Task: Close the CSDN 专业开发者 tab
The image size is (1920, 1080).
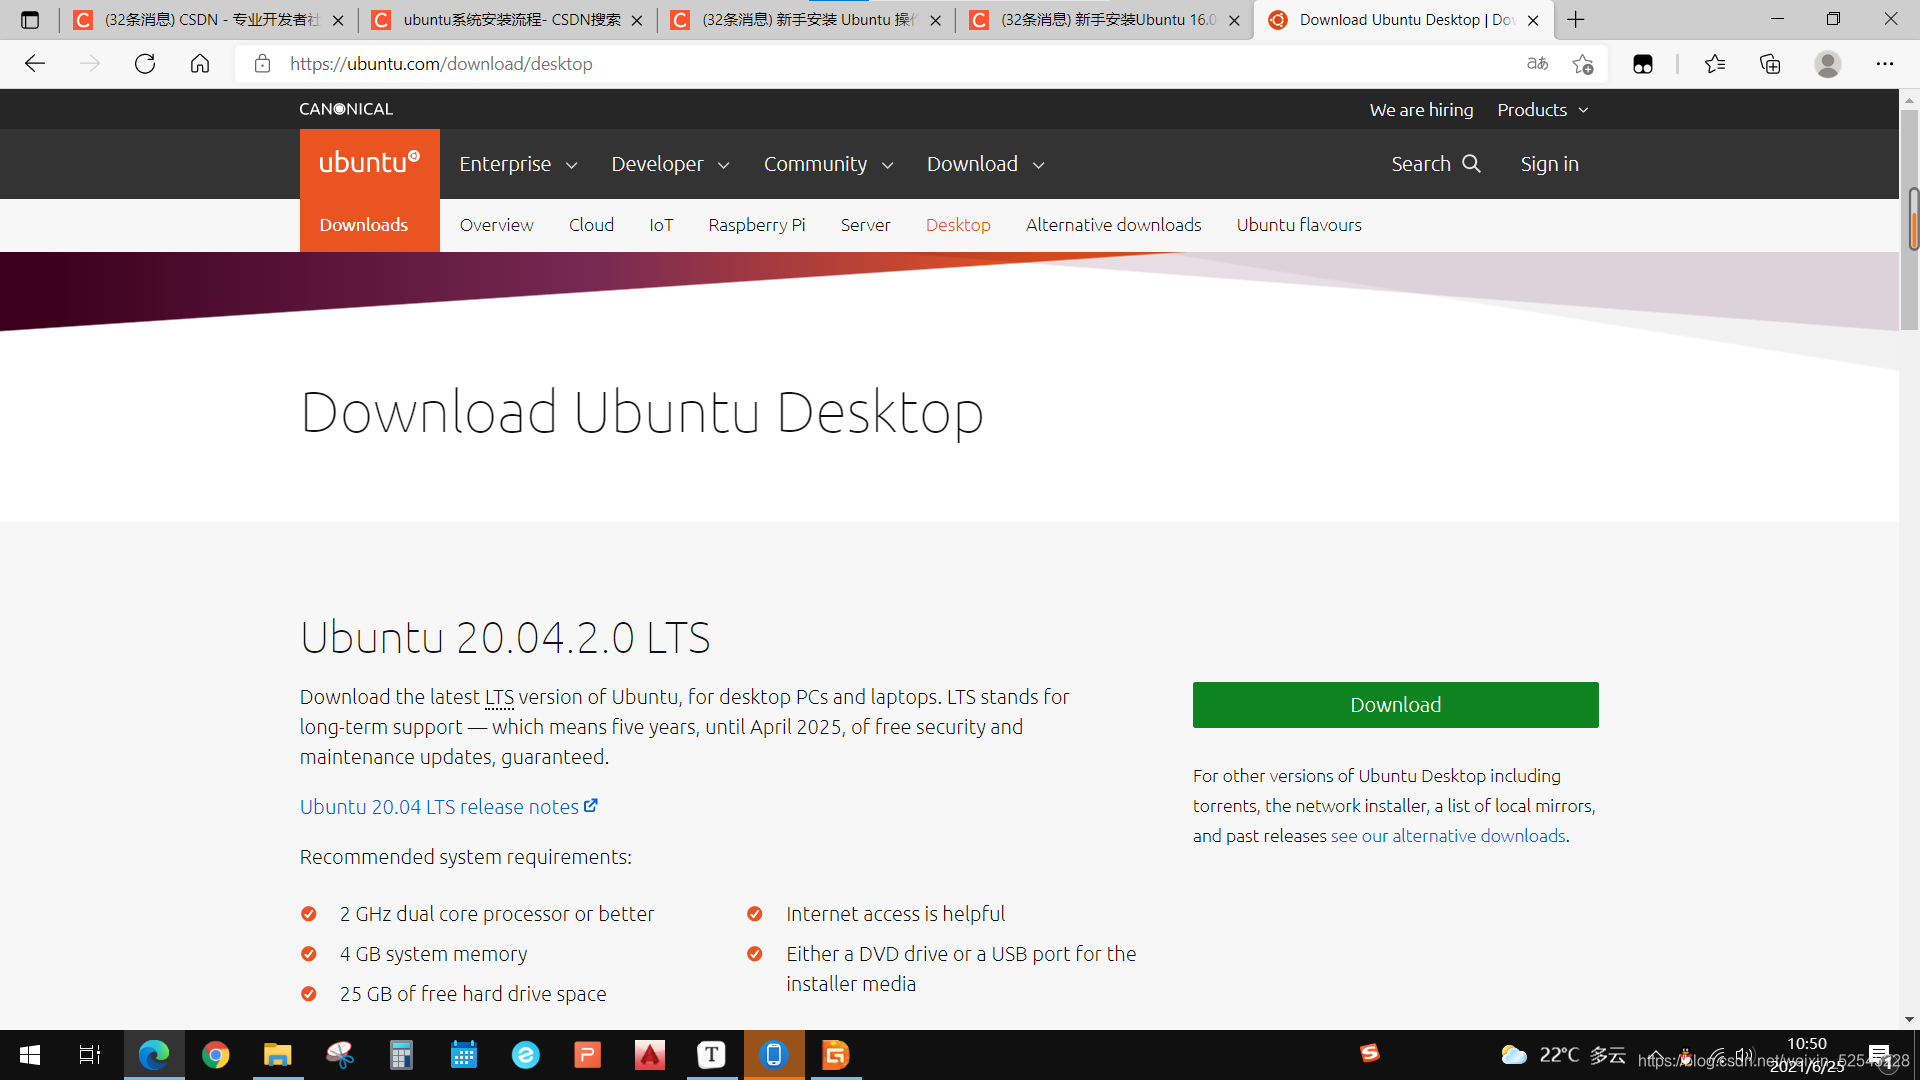Action: point(338,20)
